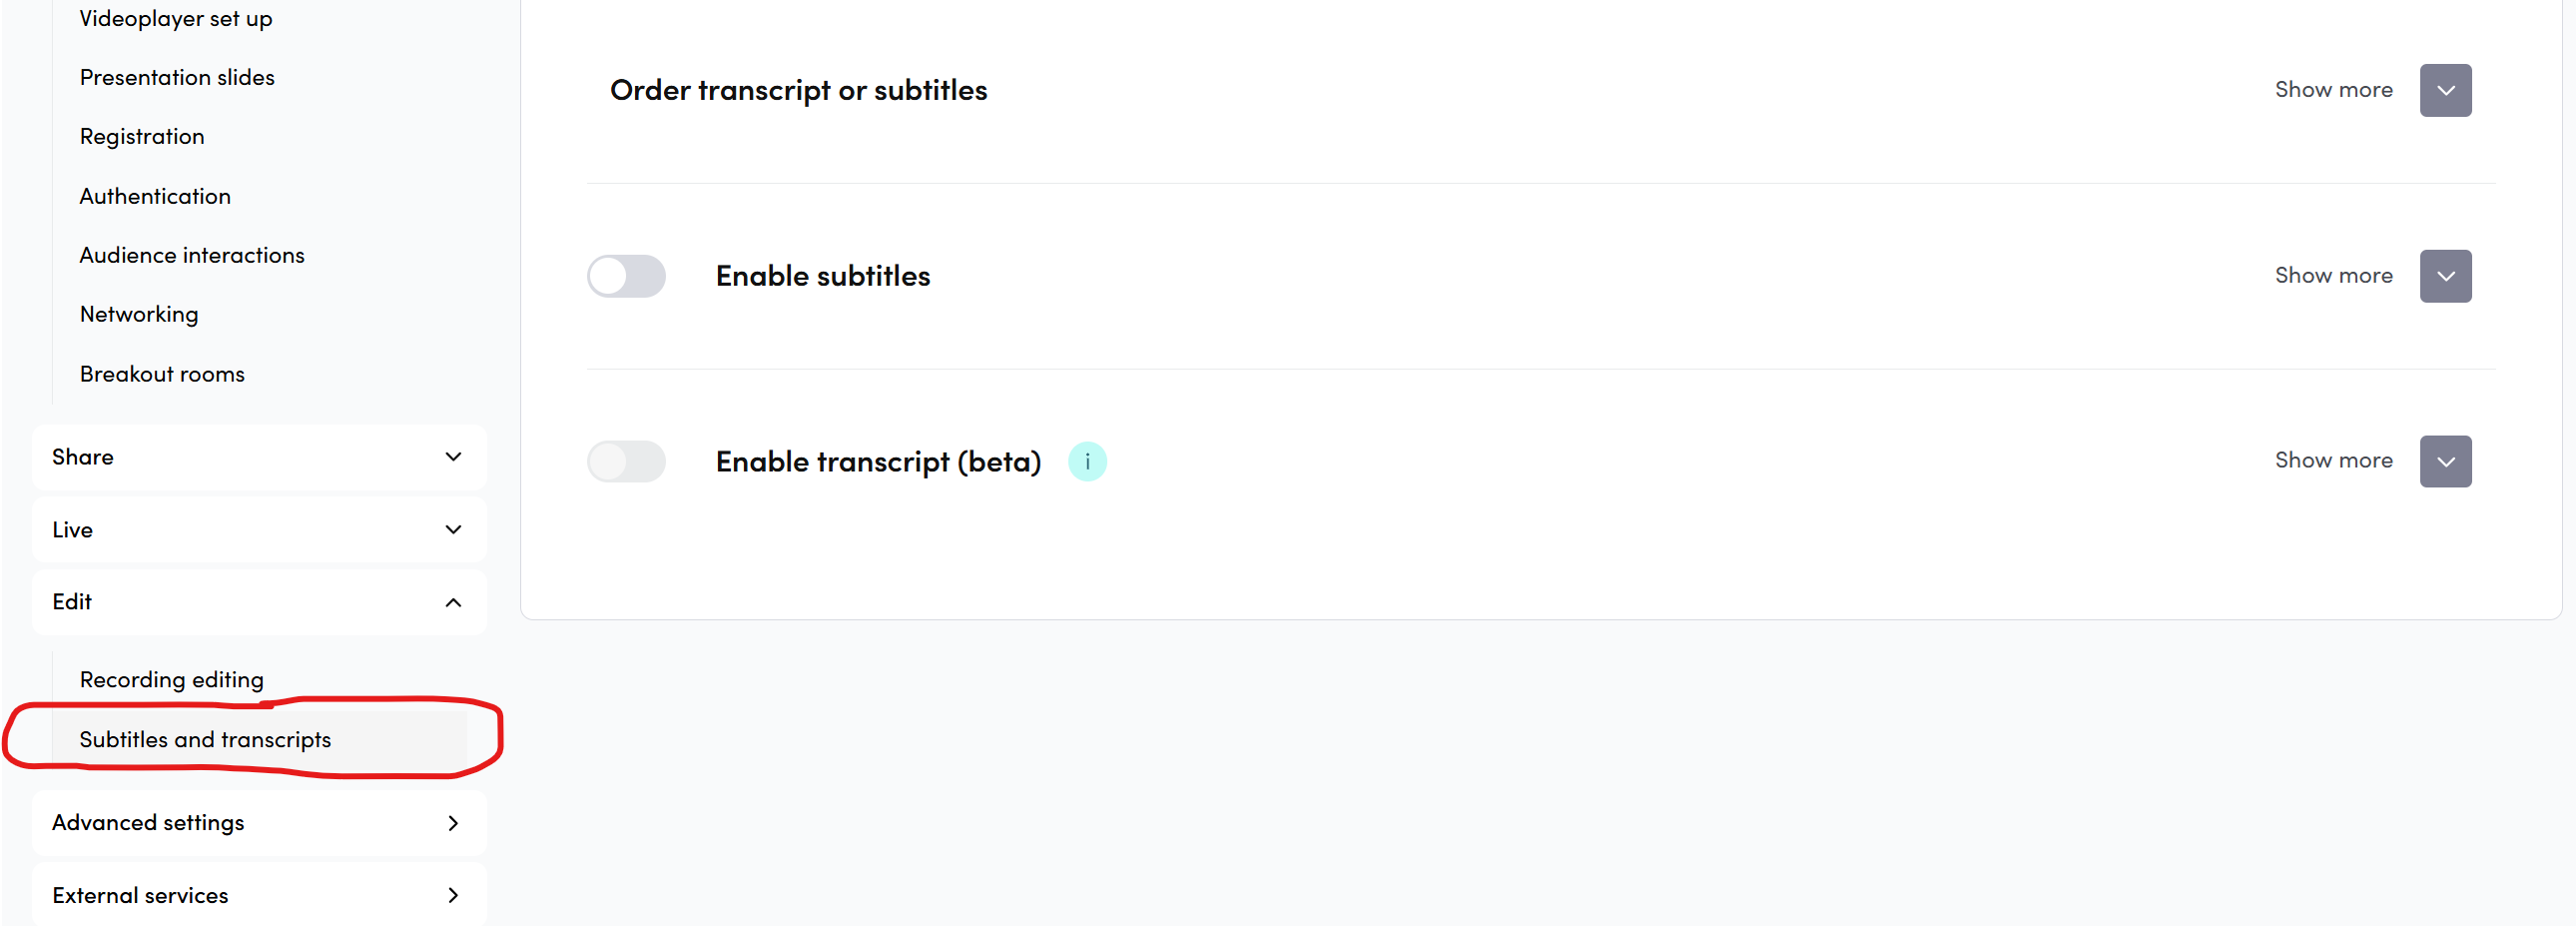Image resolution: width=2576 pixels, height=926 pixels.
Task: Open the Advanced settings section
Action: click(x=259, y=823)
